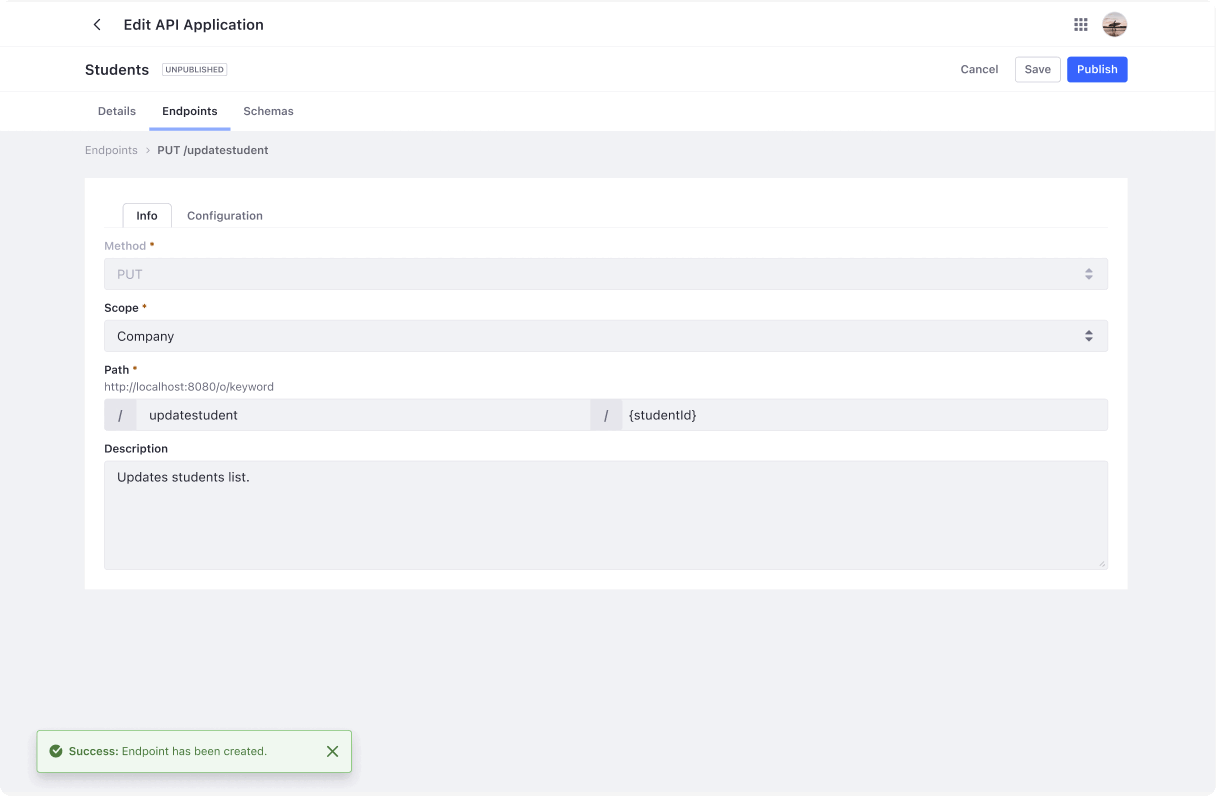
Task: Select the Info sub-tab
Action: point(147,215)
